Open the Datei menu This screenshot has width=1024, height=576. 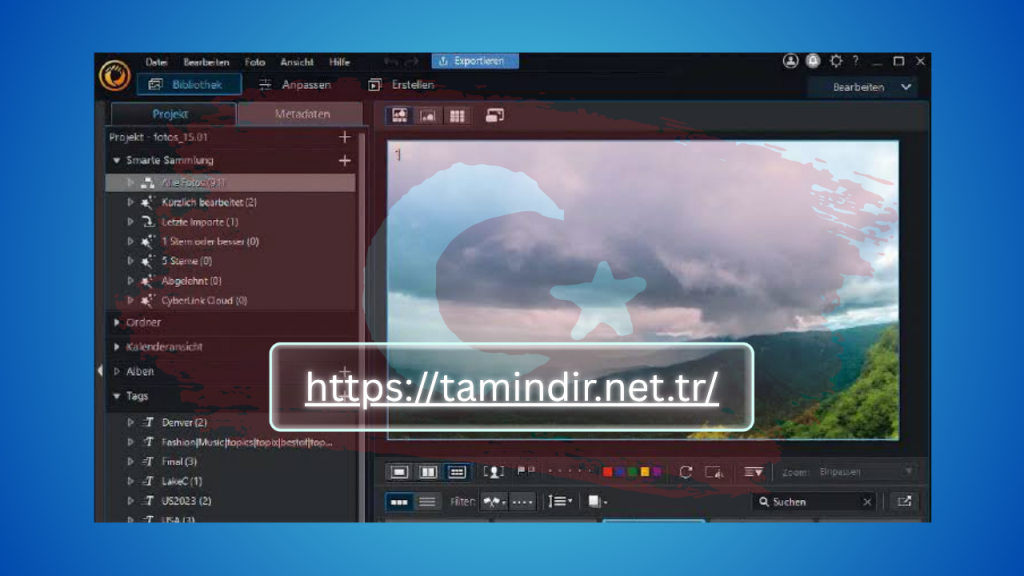coord(156,62)
